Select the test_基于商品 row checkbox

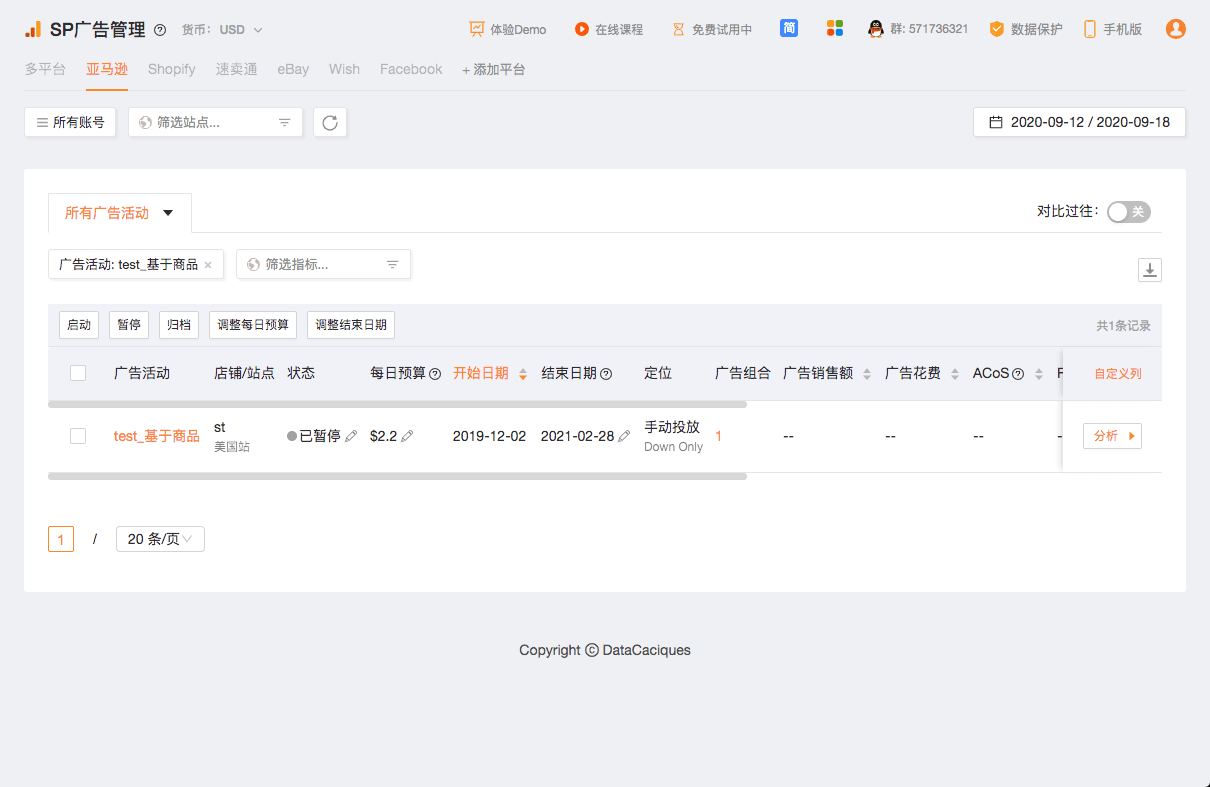coord(78,436)
